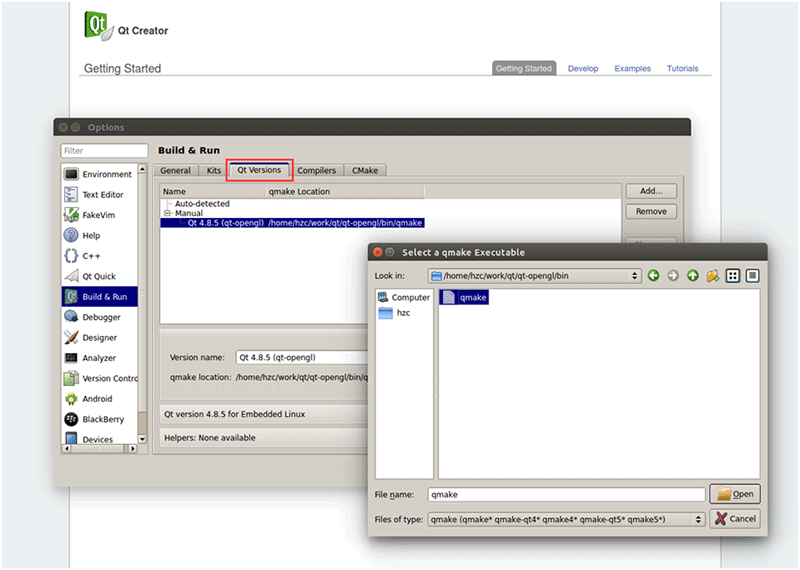The width and height of the screenshot is (800, 570).
Task: Select Environment in Options sidebar
Action: pos(99,174)
